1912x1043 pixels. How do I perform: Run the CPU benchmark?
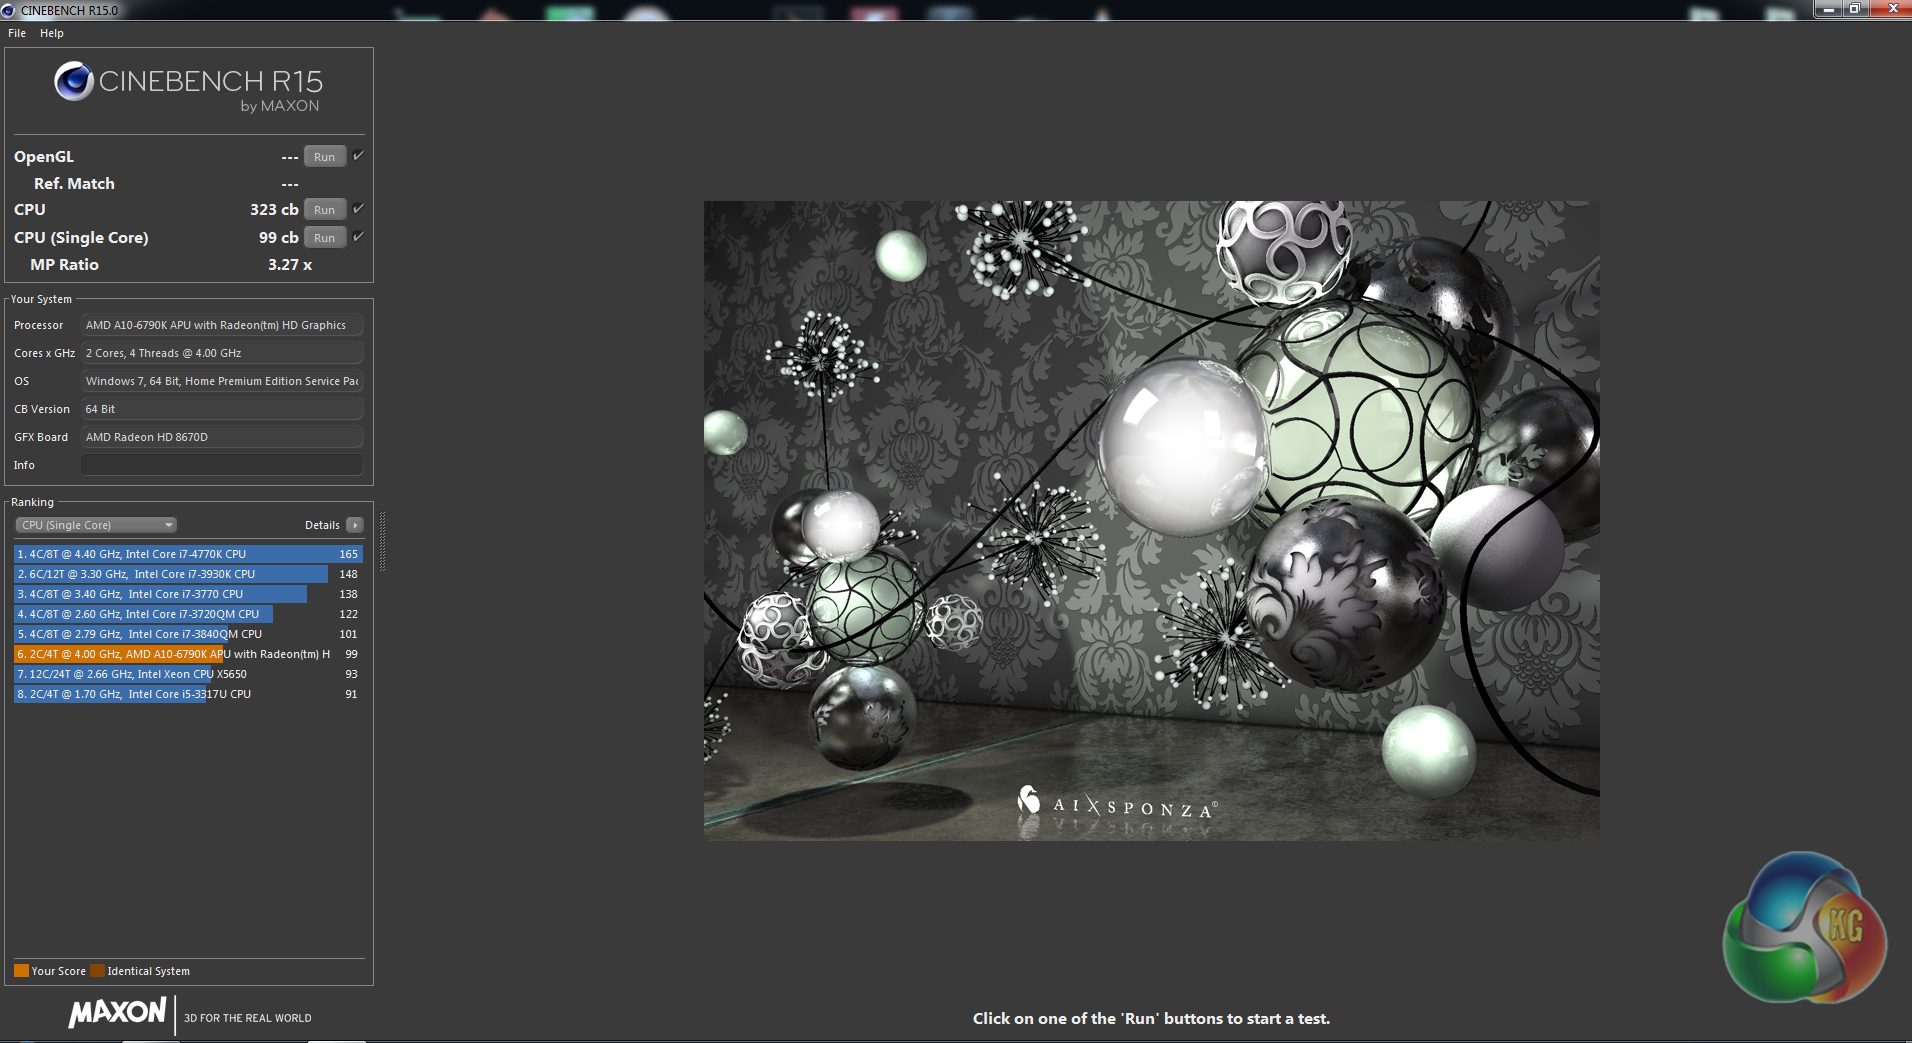325,210
